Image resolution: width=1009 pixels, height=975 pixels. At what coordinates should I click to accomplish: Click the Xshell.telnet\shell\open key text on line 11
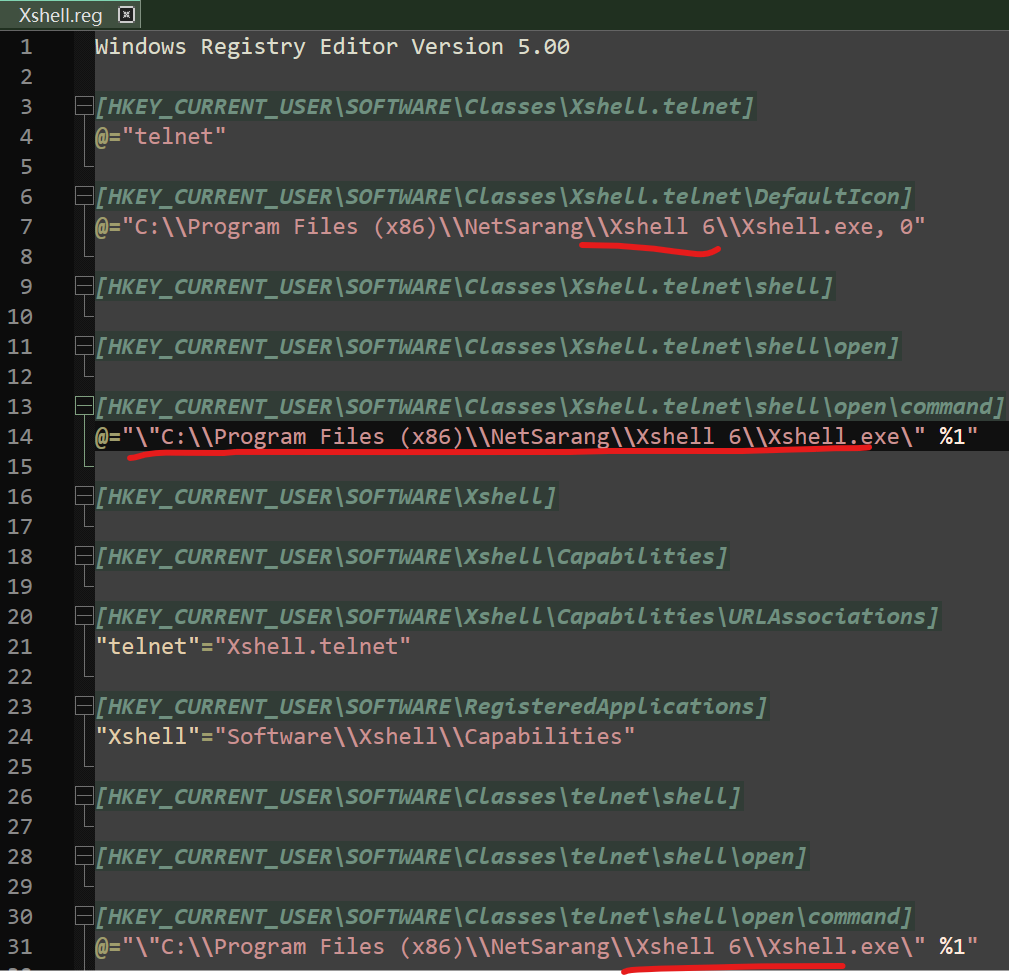(x=497, y=346)
